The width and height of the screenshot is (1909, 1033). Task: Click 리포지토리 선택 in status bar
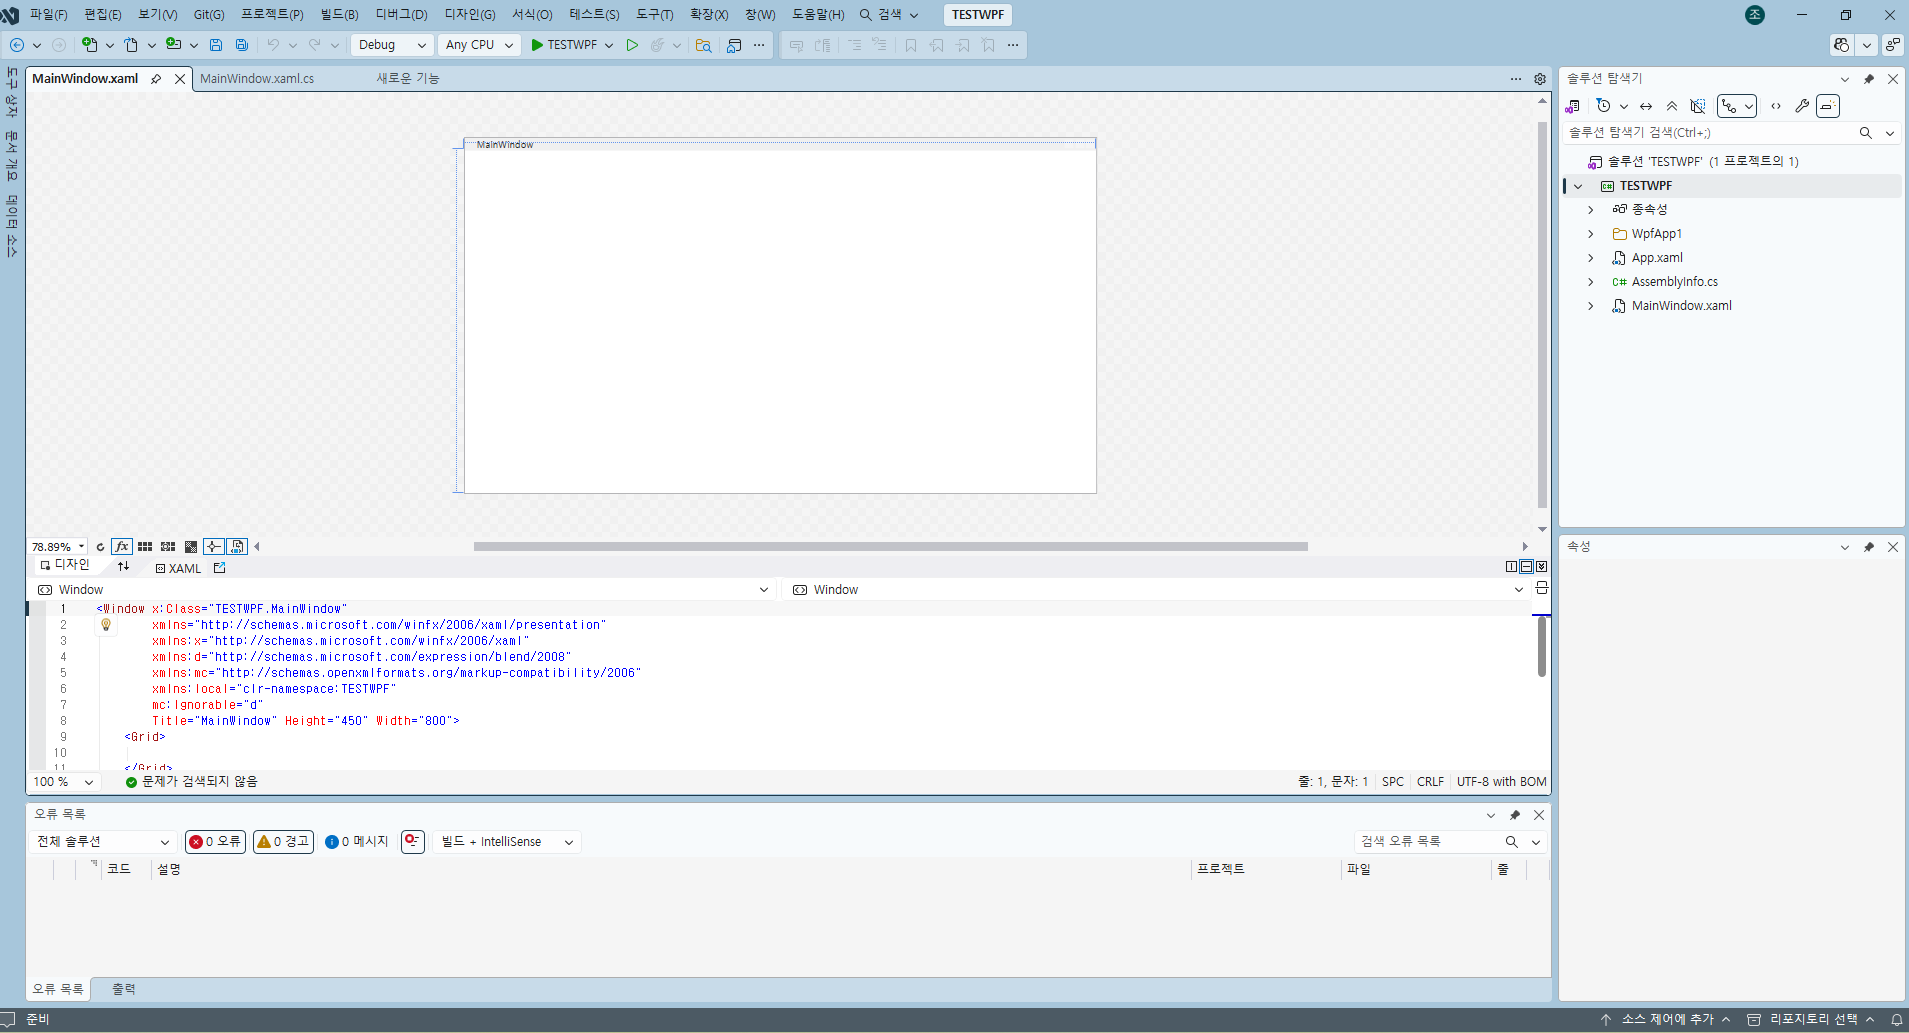pyautogui.click(x=1812, y=1019)
